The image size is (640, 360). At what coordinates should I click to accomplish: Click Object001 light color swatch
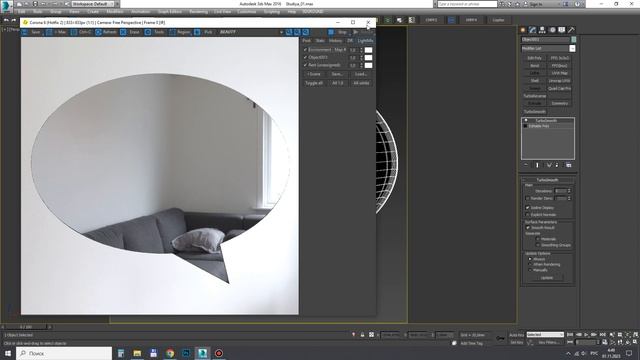(368, 58)
